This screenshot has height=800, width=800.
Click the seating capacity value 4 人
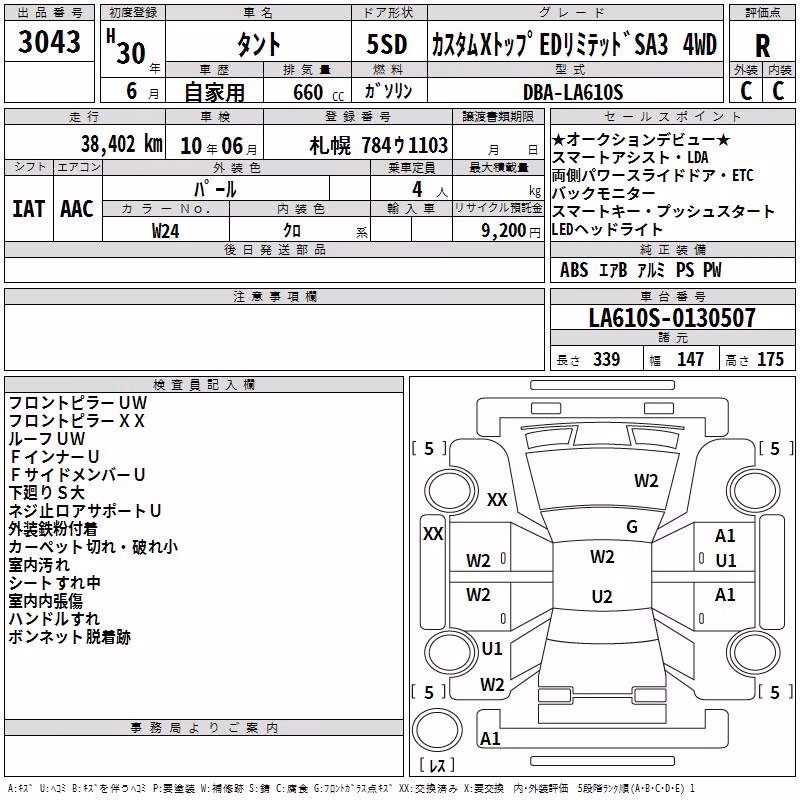tap(430, 190)
